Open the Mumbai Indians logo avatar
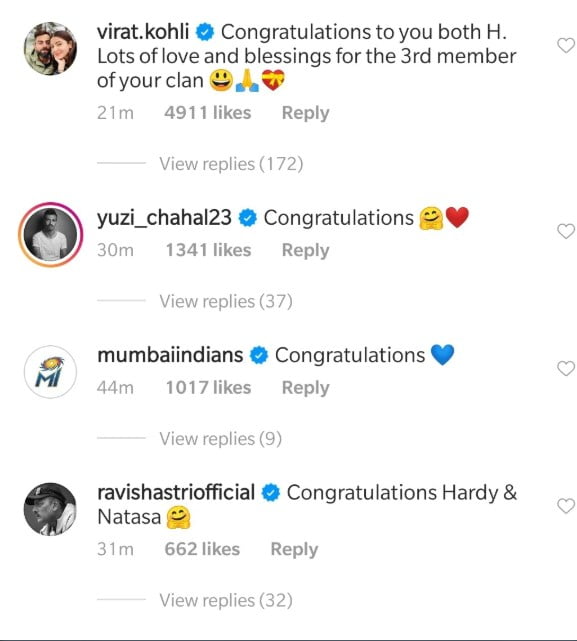 50,372
